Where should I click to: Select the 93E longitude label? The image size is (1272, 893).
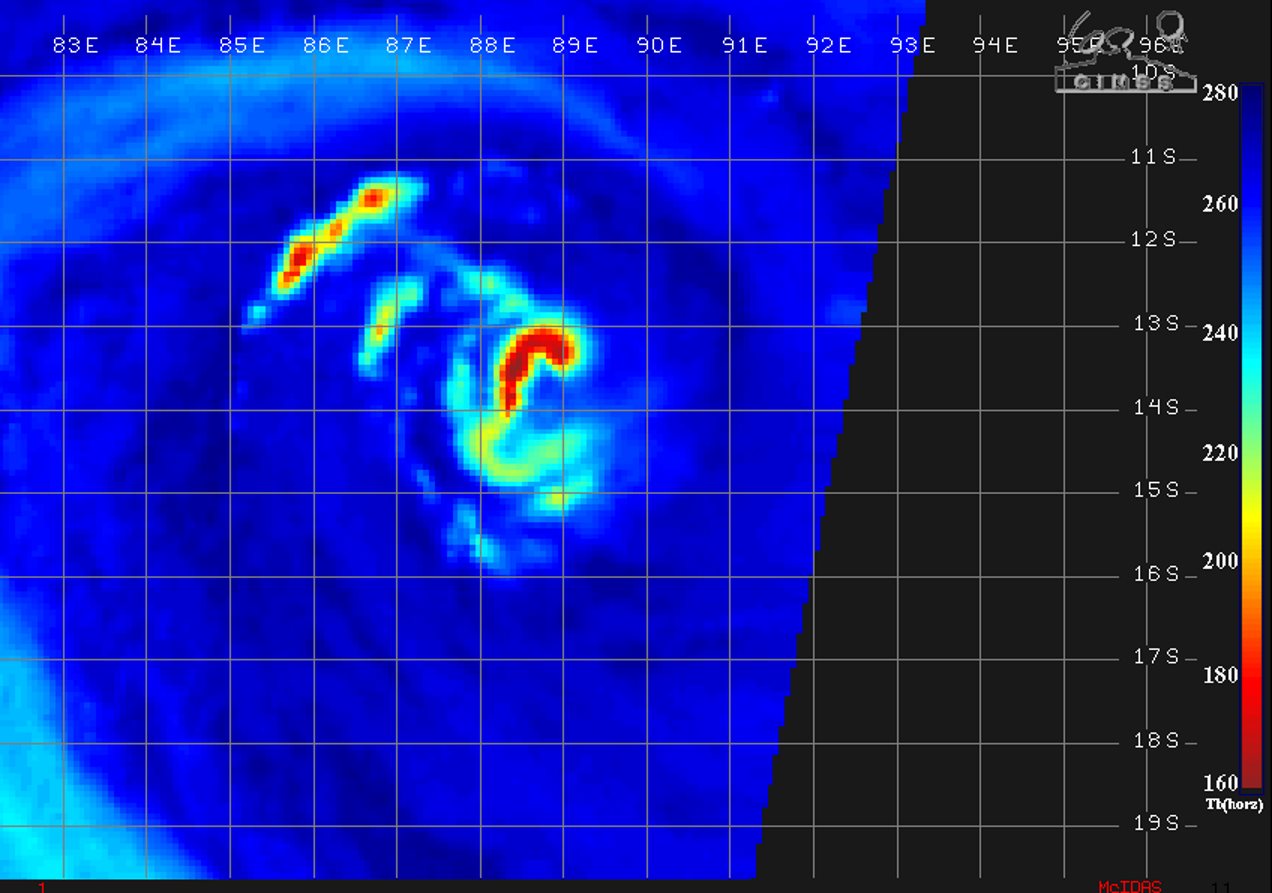tap(912, 45)
